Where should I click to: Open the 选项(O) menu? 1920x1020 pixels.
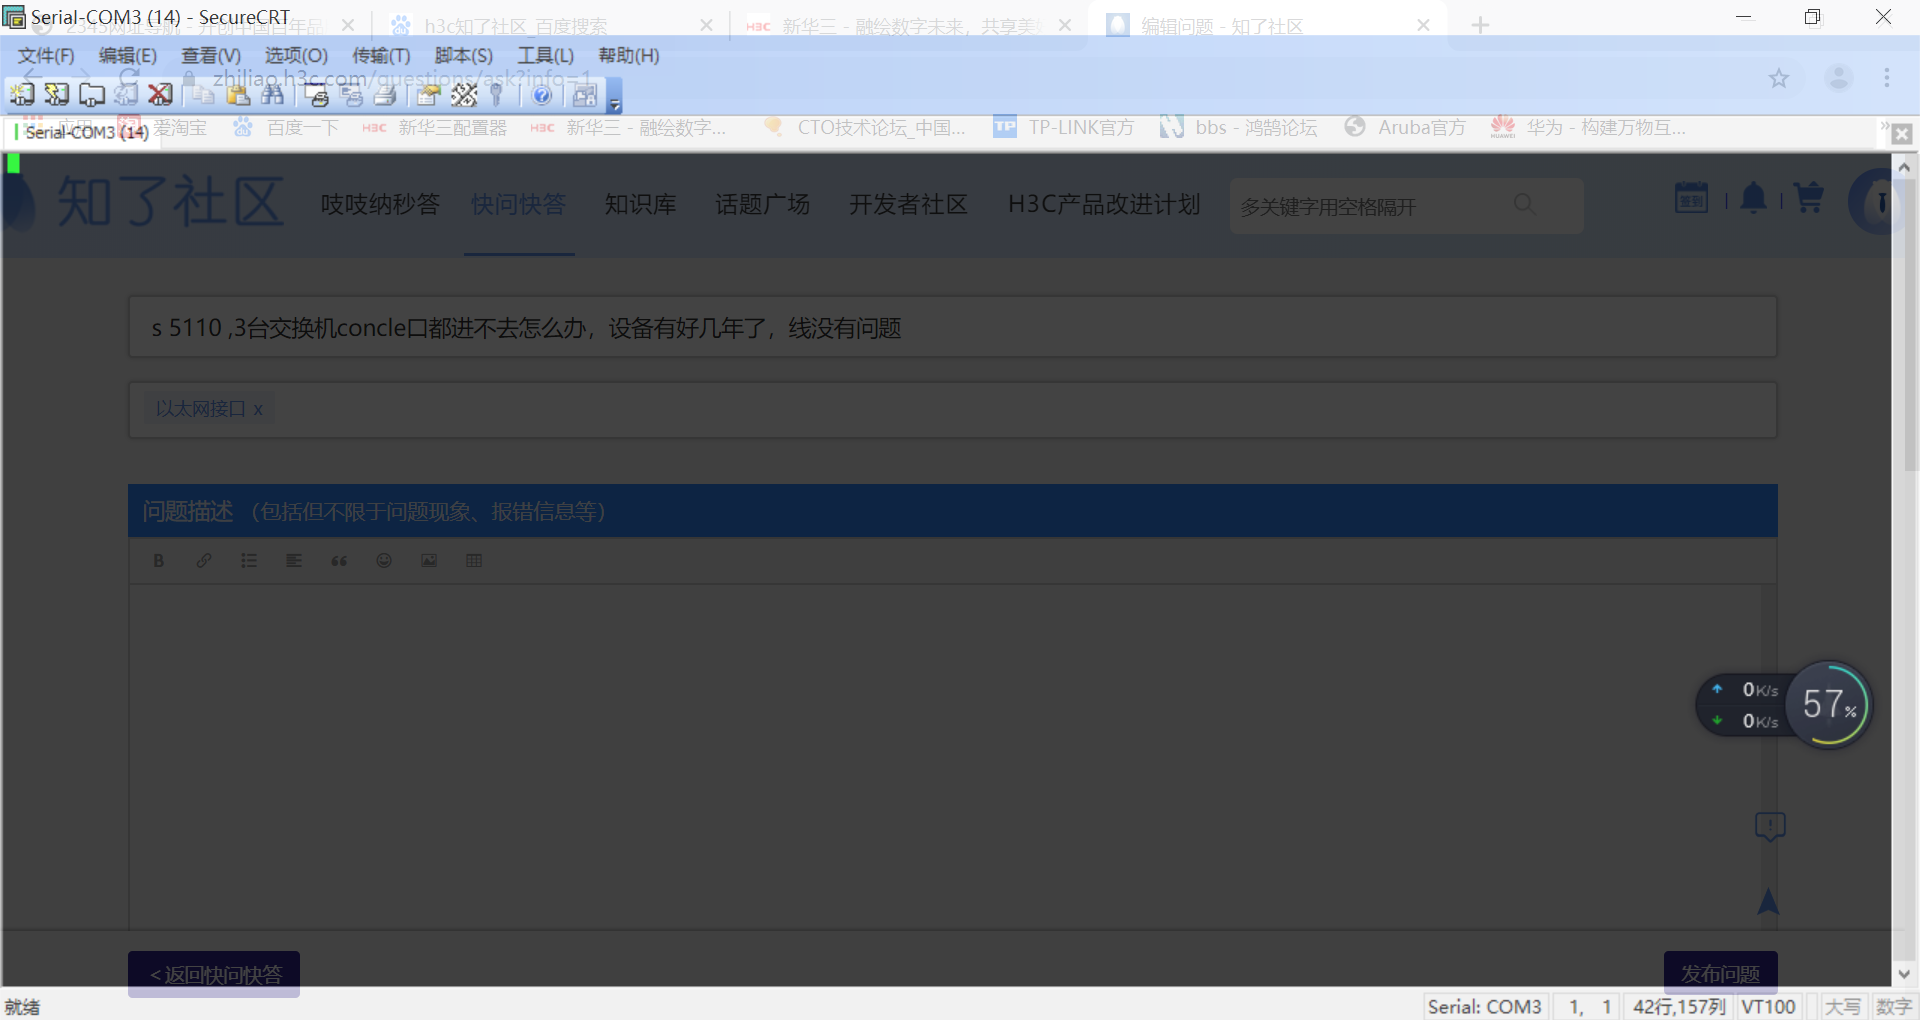296,56
